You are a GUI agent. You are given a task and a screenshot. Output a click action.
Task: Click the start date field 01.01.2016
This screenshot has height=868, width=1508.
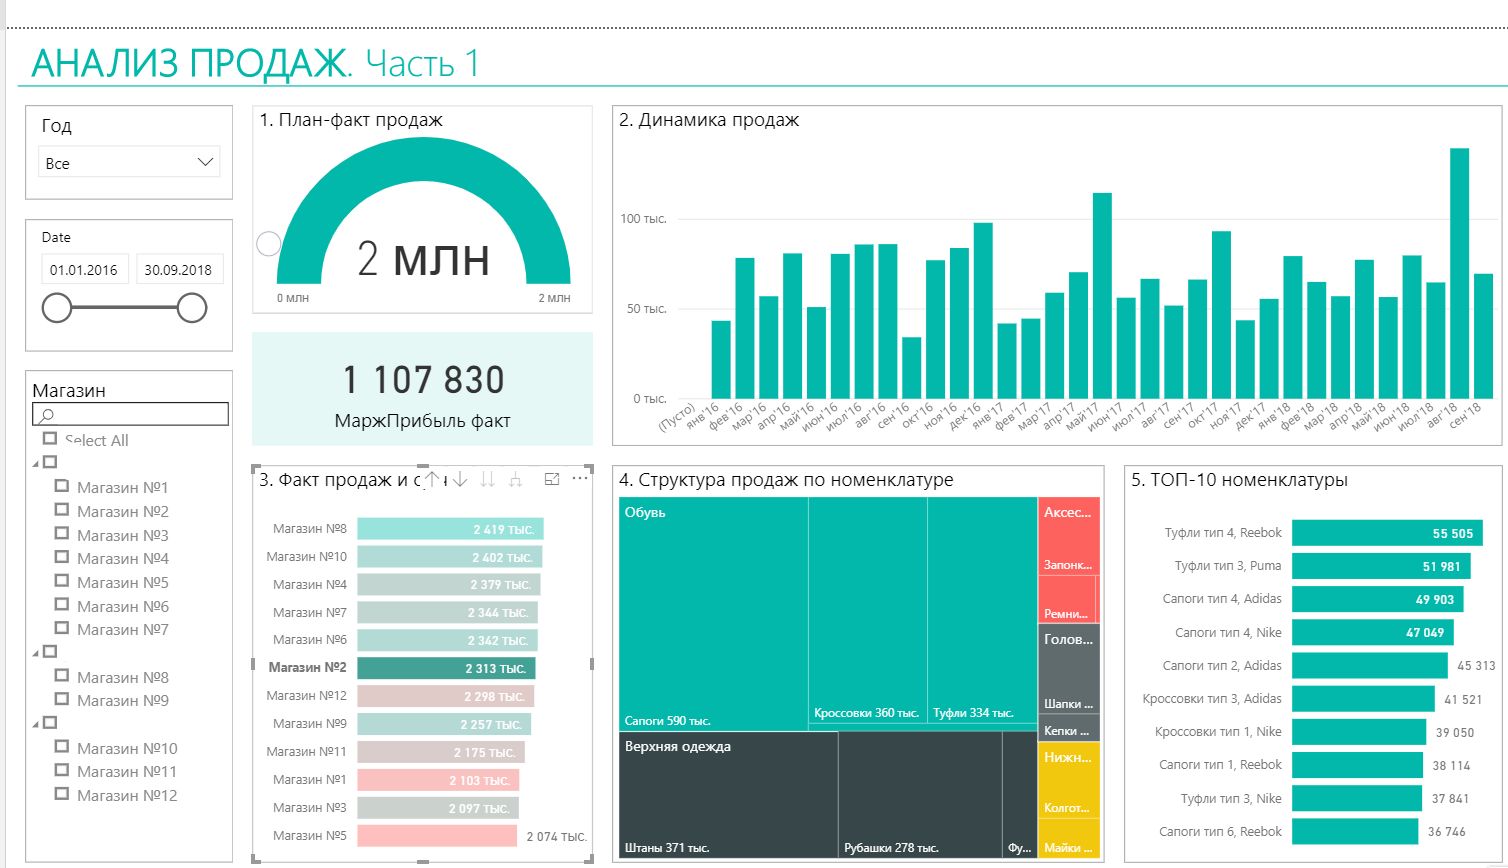[x=84, y=269]
